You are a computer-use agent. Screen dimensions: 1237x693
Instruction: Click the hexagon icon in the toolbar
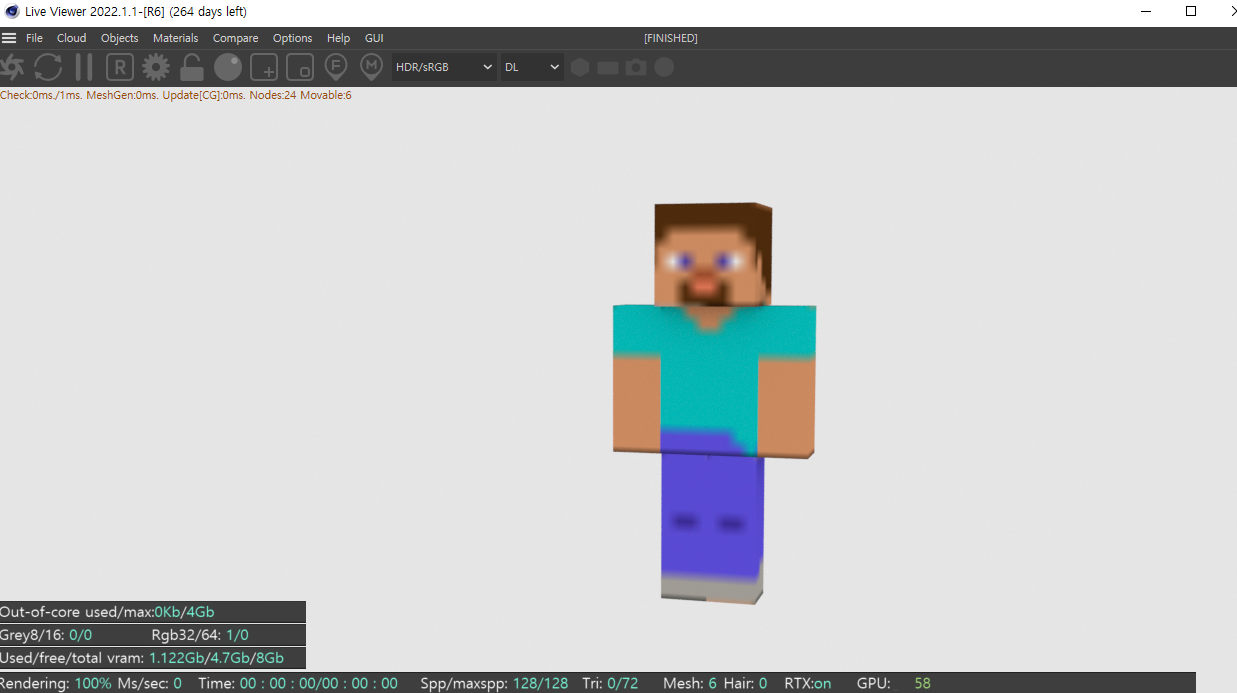coord(580,67)
